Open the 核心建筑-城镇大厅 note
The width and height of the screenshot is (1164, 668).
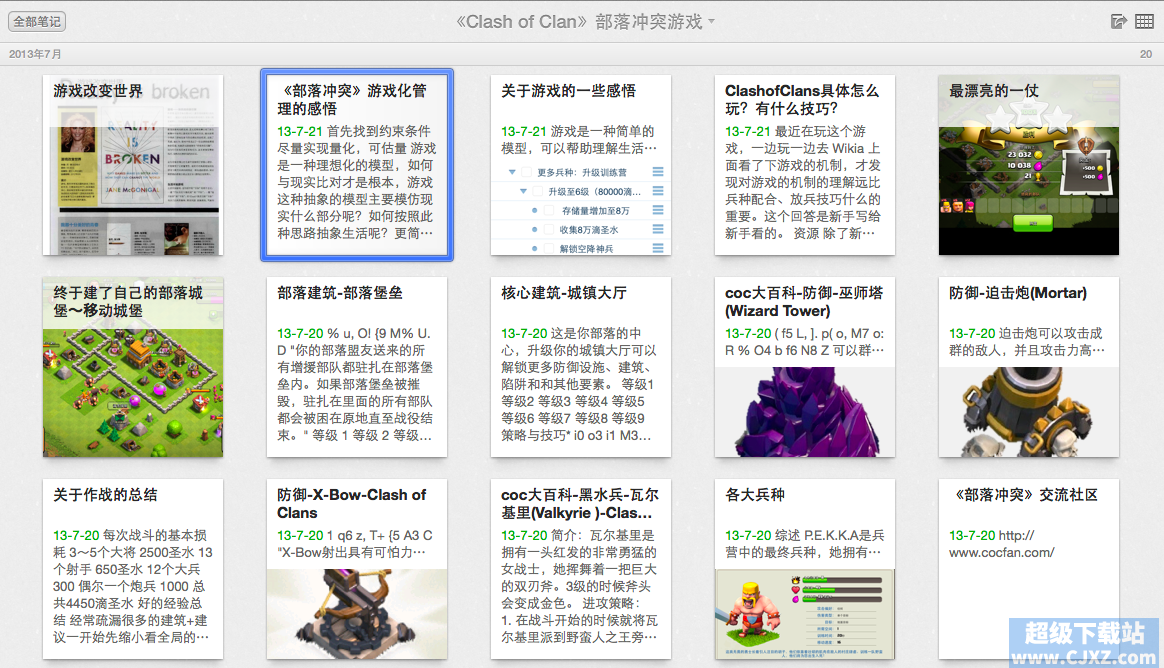581,367
